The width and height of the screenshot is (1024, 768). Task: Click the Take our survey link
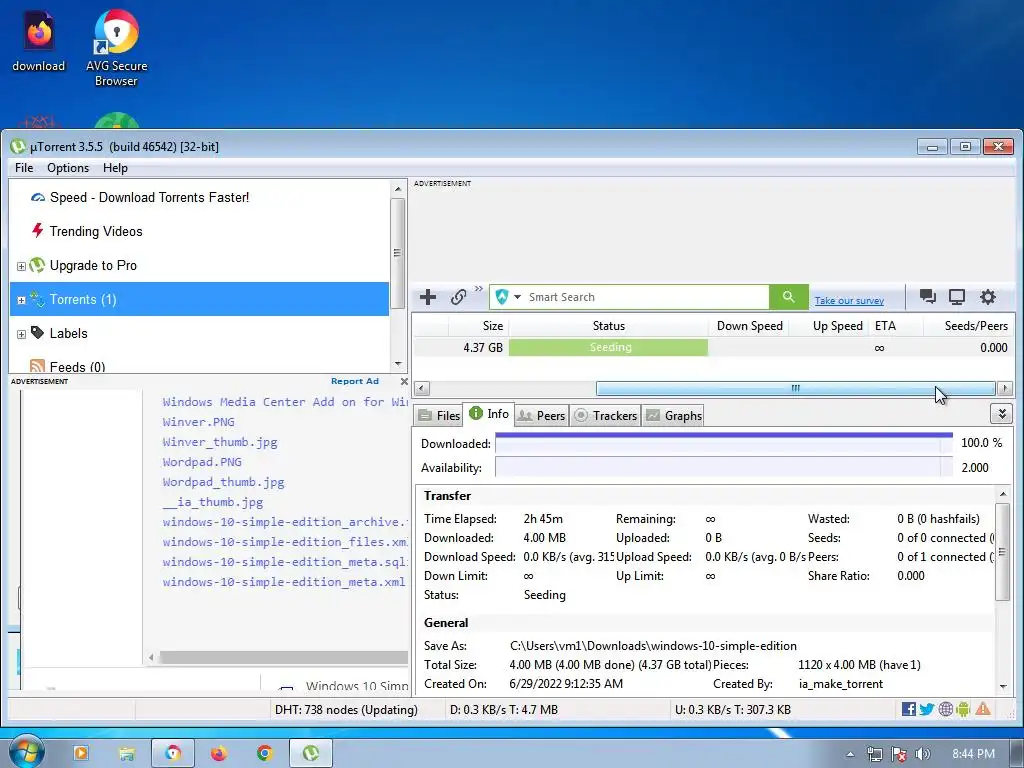849,300
